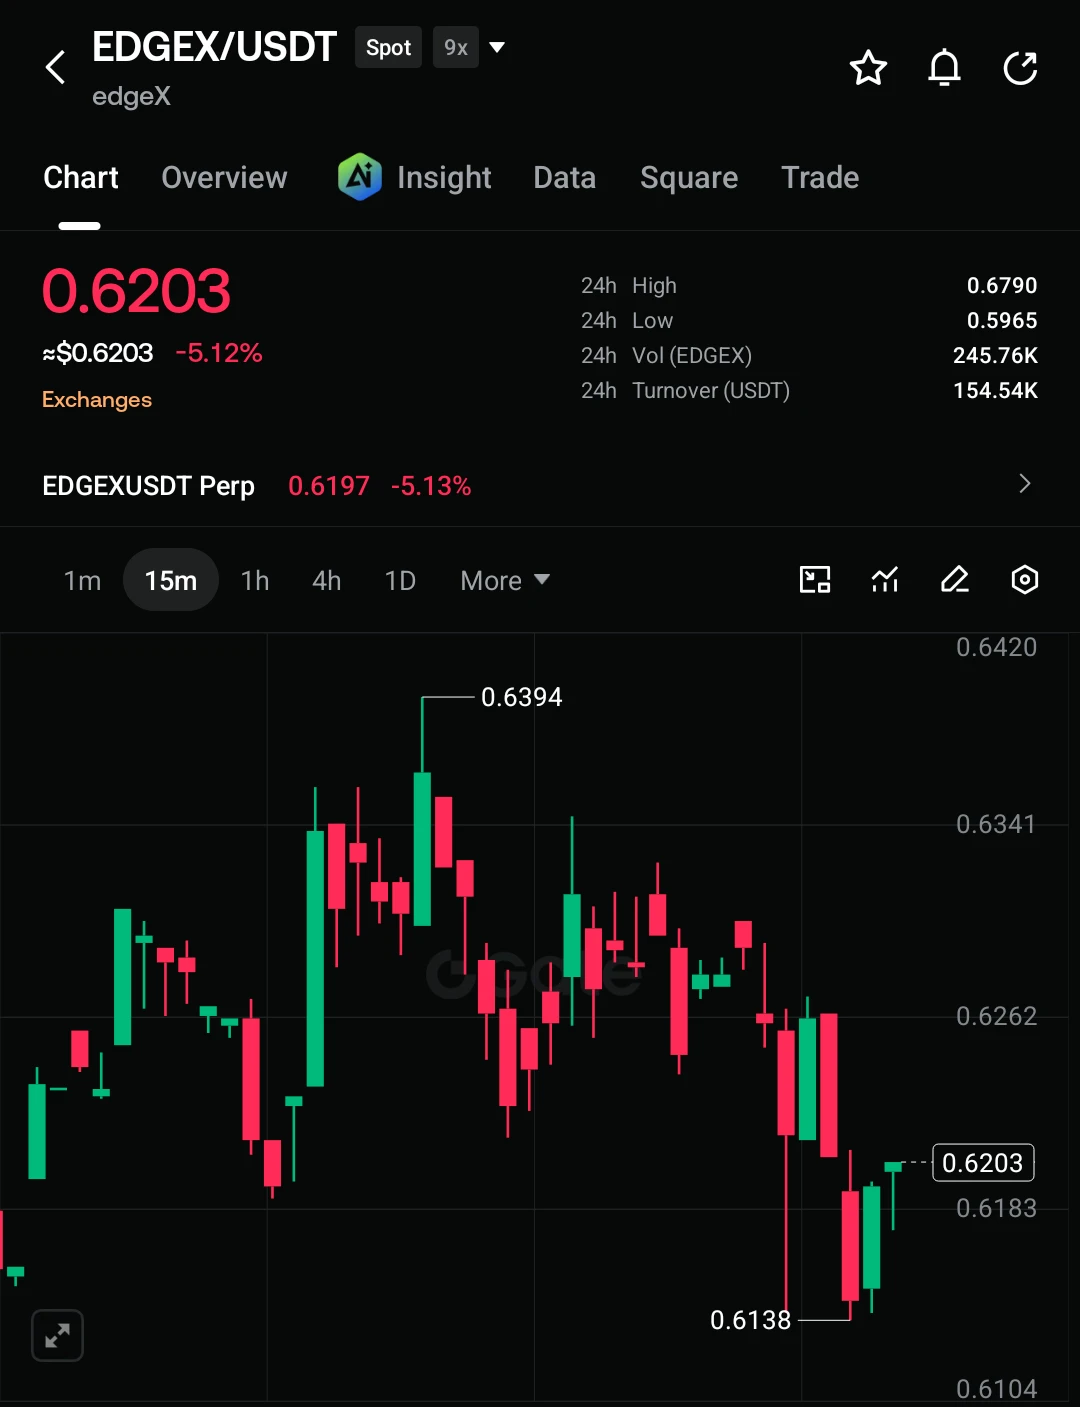Screen dimensions: 1080x1407
Task: Open chart indicators icon
Action: pyautogui.click(x=885, y=580)
